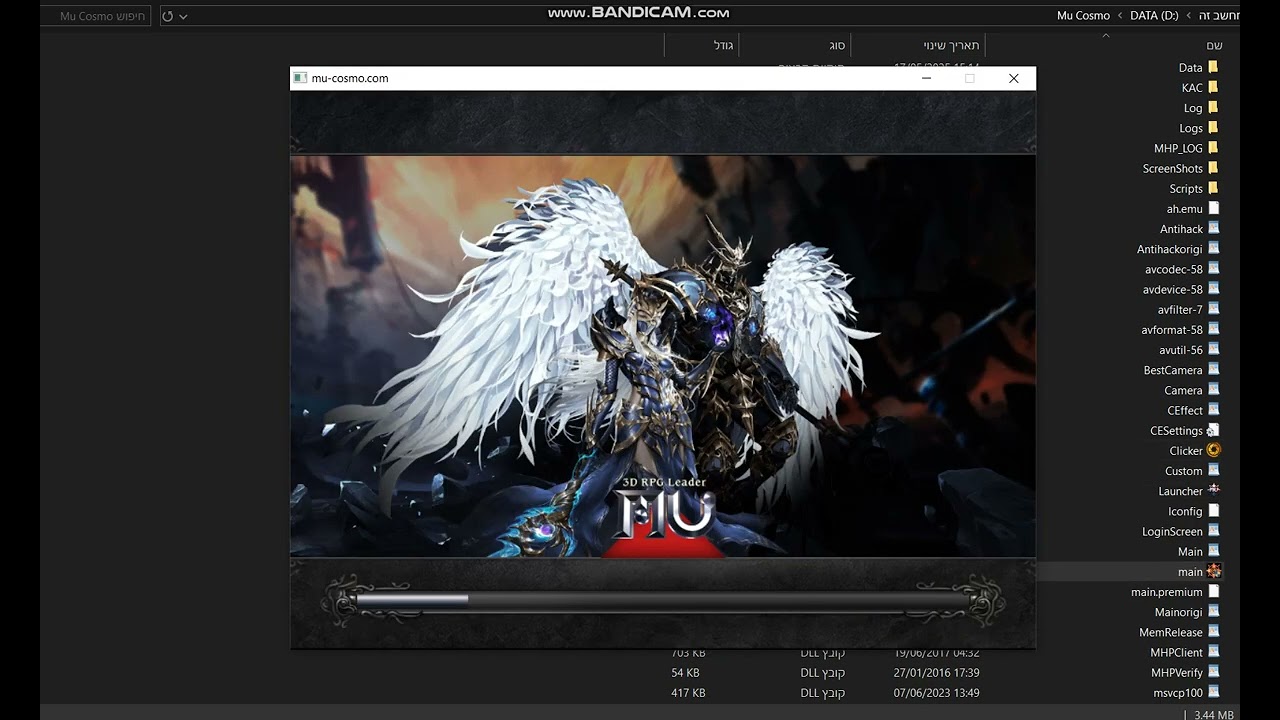Click the mu-cosmo.com window title icon
The width and height of the screenshot is (1280, 720).
click(x=300, y=78)
